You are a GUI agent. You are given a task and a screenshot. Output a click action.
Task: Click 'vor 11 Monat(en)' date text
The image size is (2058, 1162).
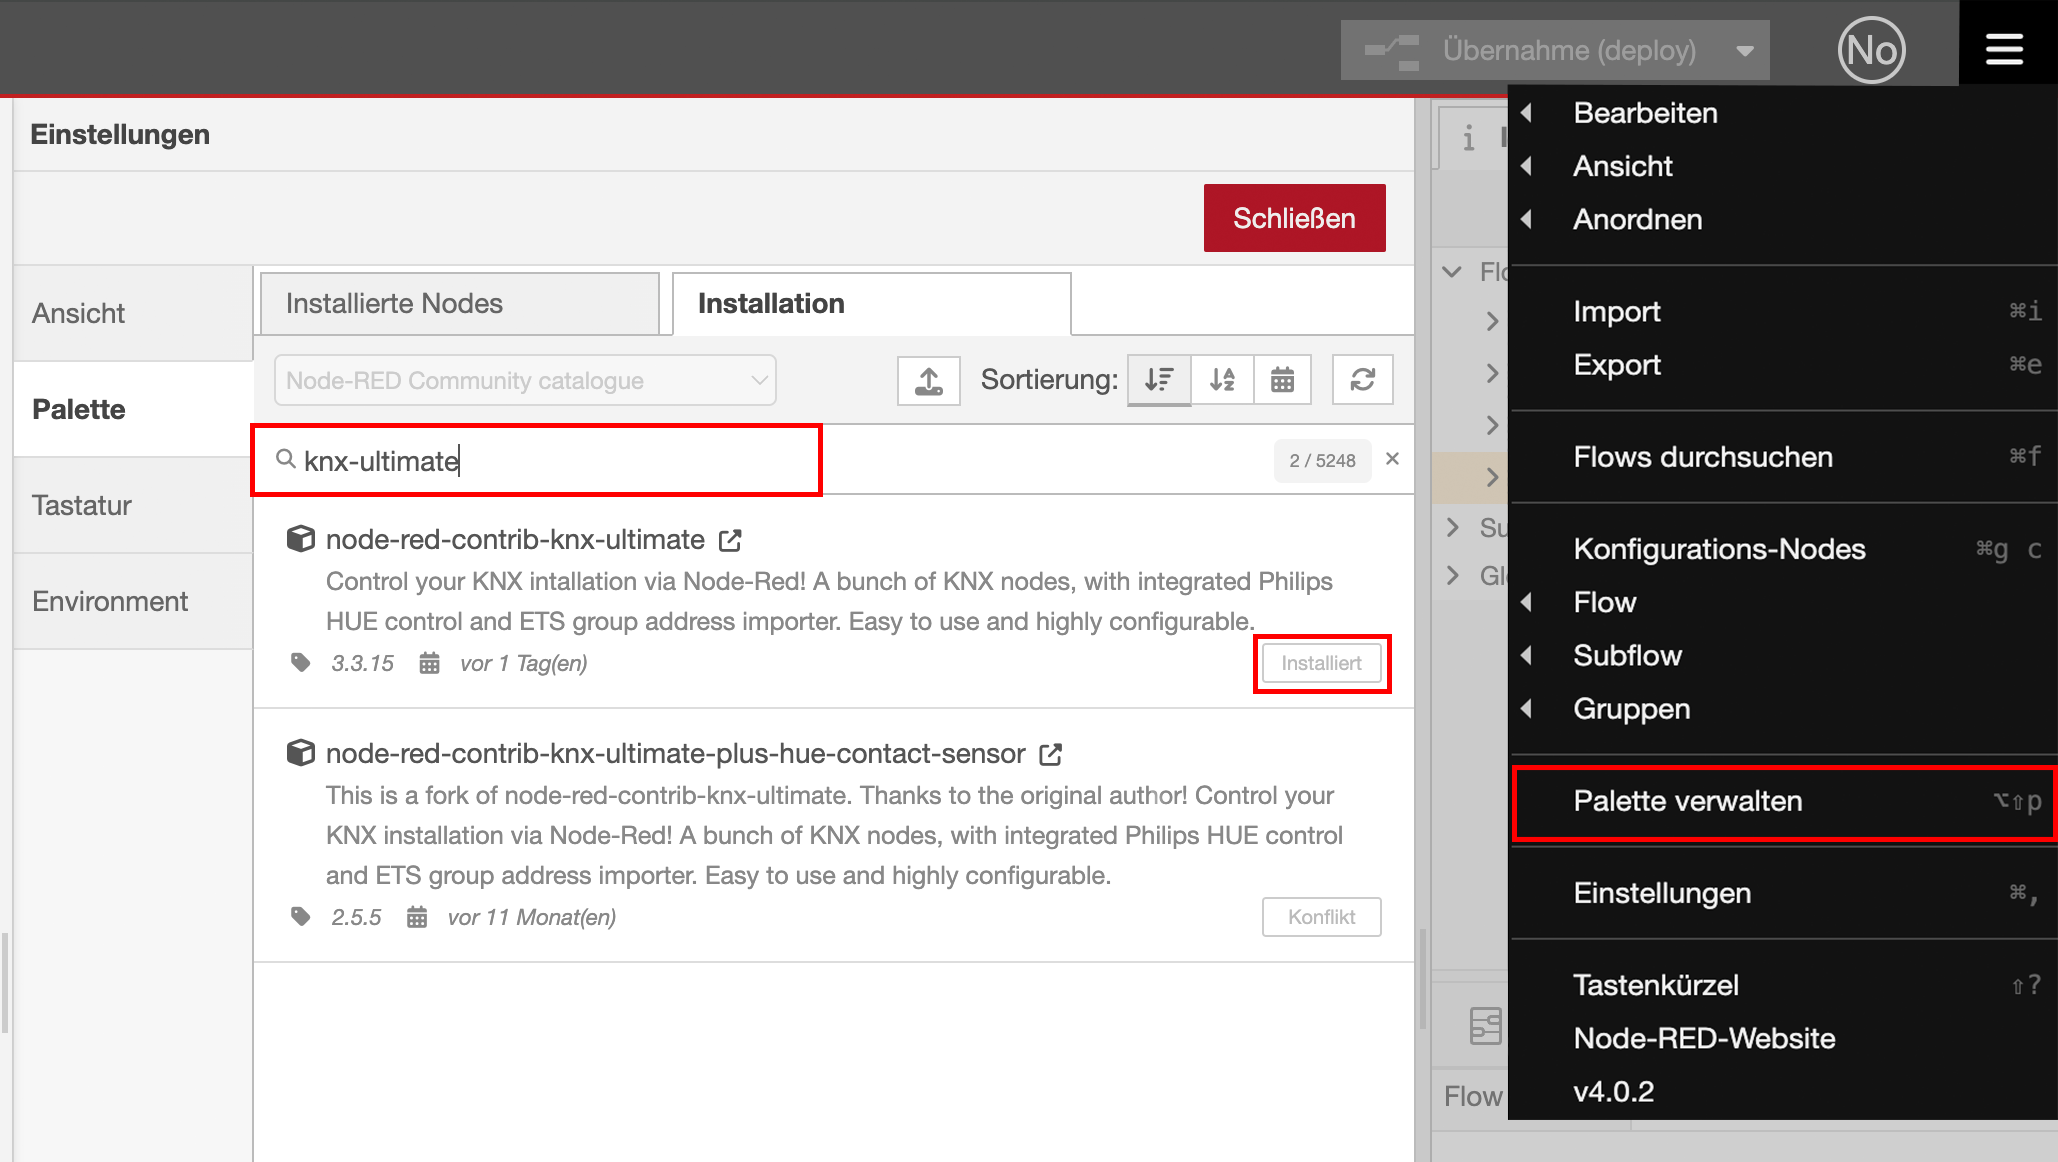point(531,917)
